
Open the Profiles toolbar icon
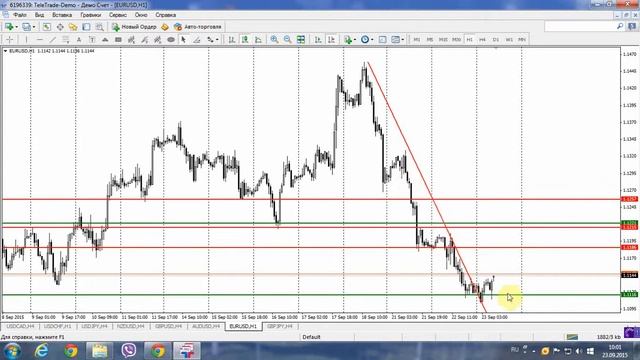point(26,27)
